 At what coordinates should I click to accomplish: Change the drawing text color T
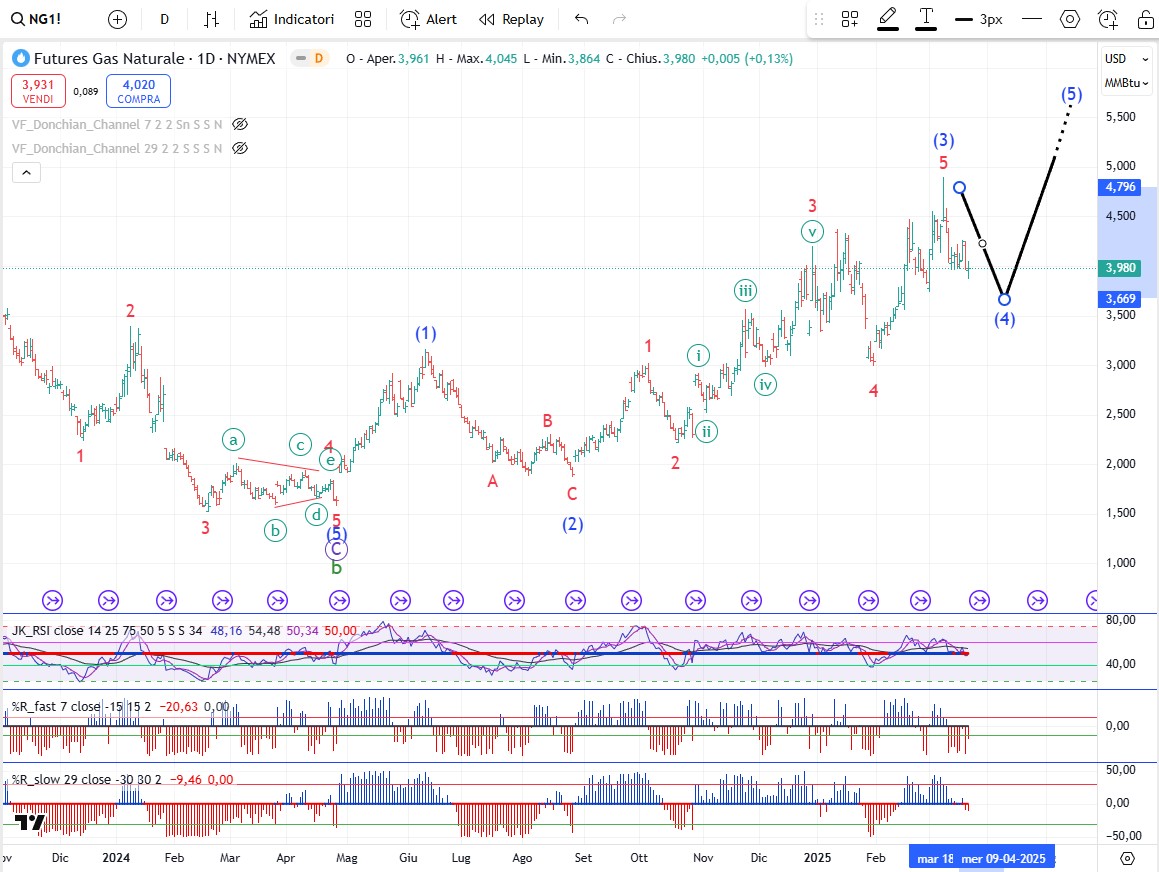click(x=926, y=19)
